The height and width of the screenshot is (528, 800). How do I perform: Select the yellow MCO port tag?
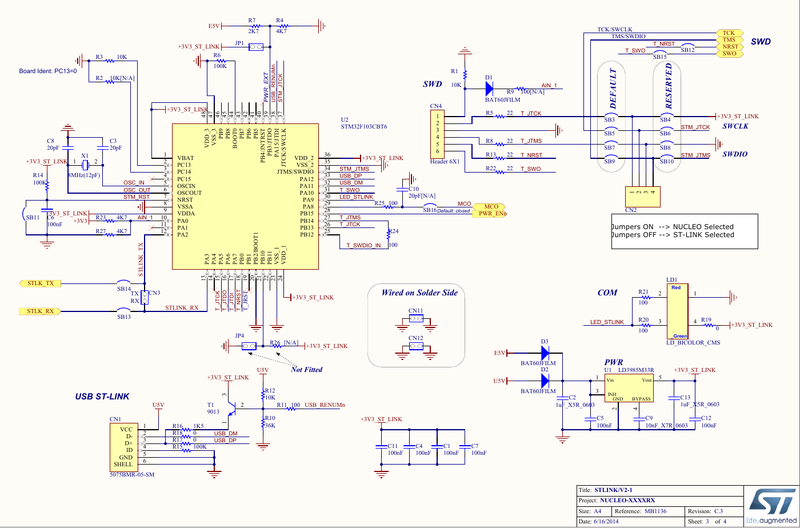click(x=489, y=207)
